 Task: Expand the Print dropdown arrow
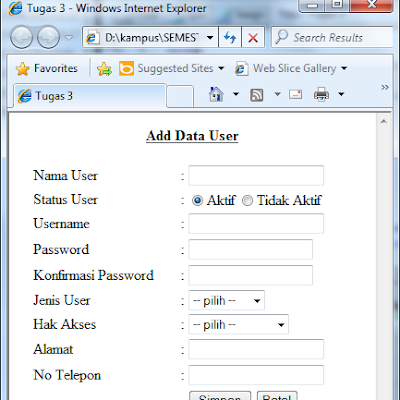(x=341, y=94)
